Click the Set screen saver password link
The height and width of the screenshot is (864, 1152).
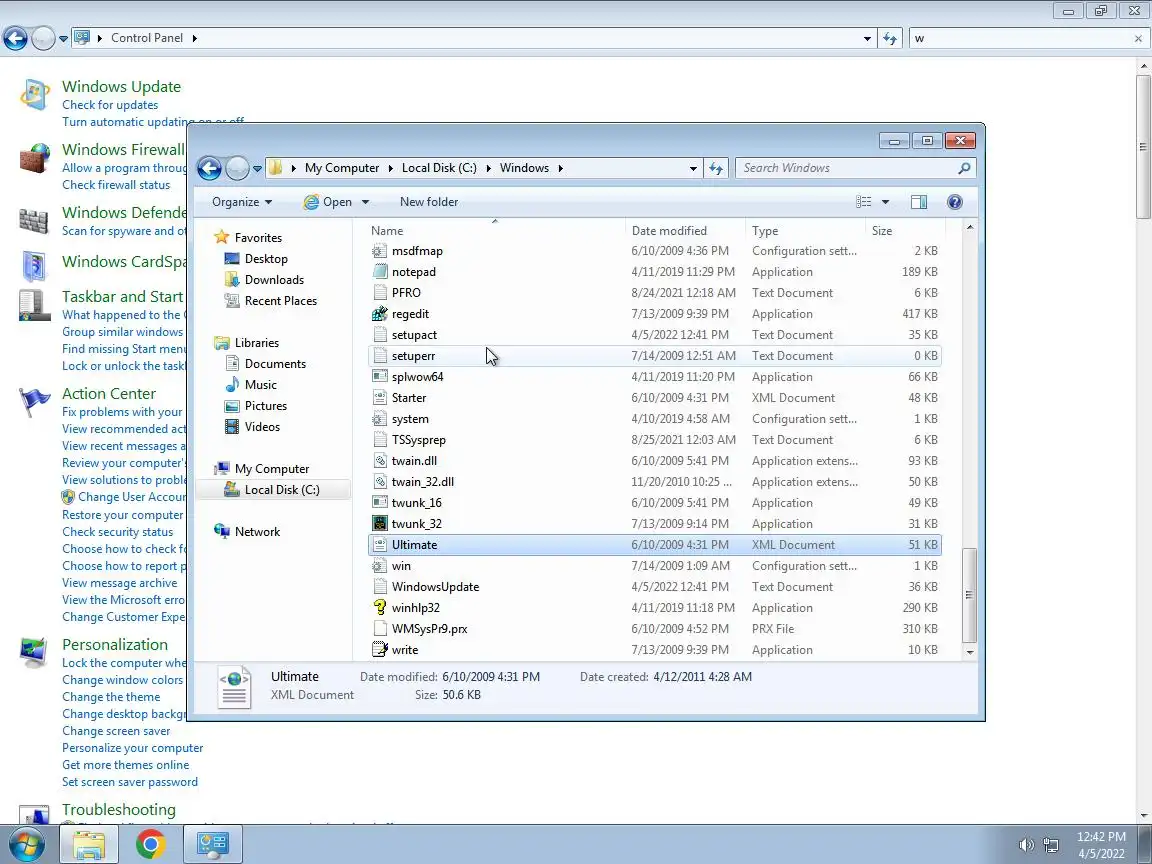click(130, 782)
